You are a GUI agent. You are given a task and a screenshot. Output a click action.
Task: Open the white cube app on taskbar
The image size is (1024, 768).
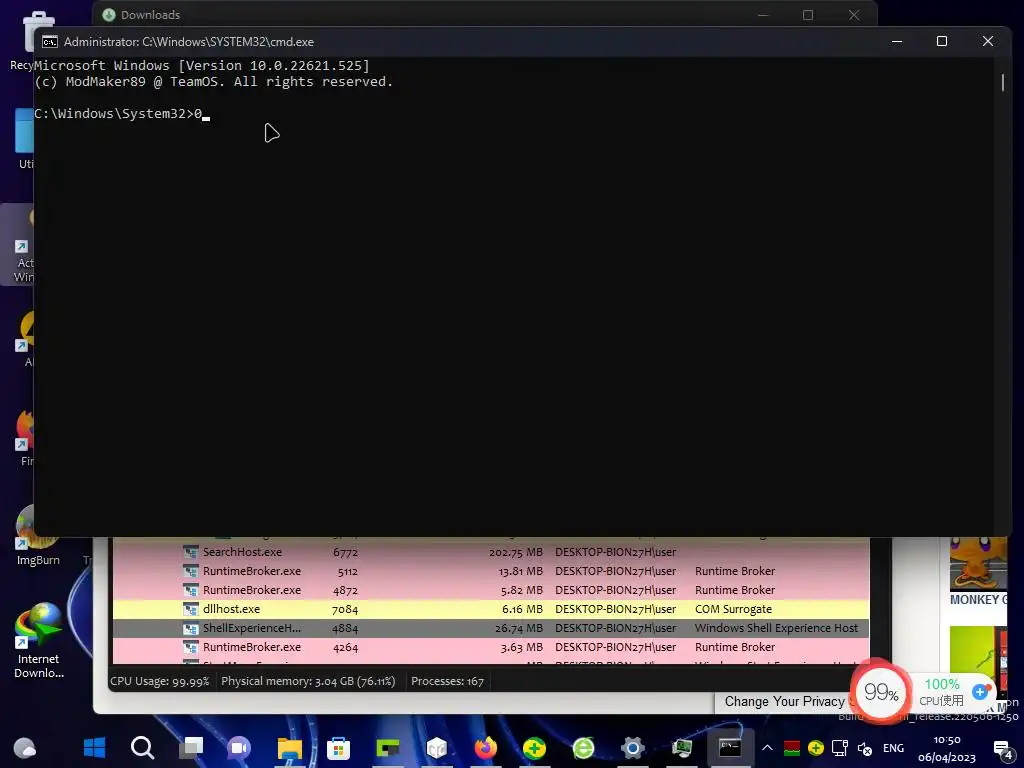point(436,747)
